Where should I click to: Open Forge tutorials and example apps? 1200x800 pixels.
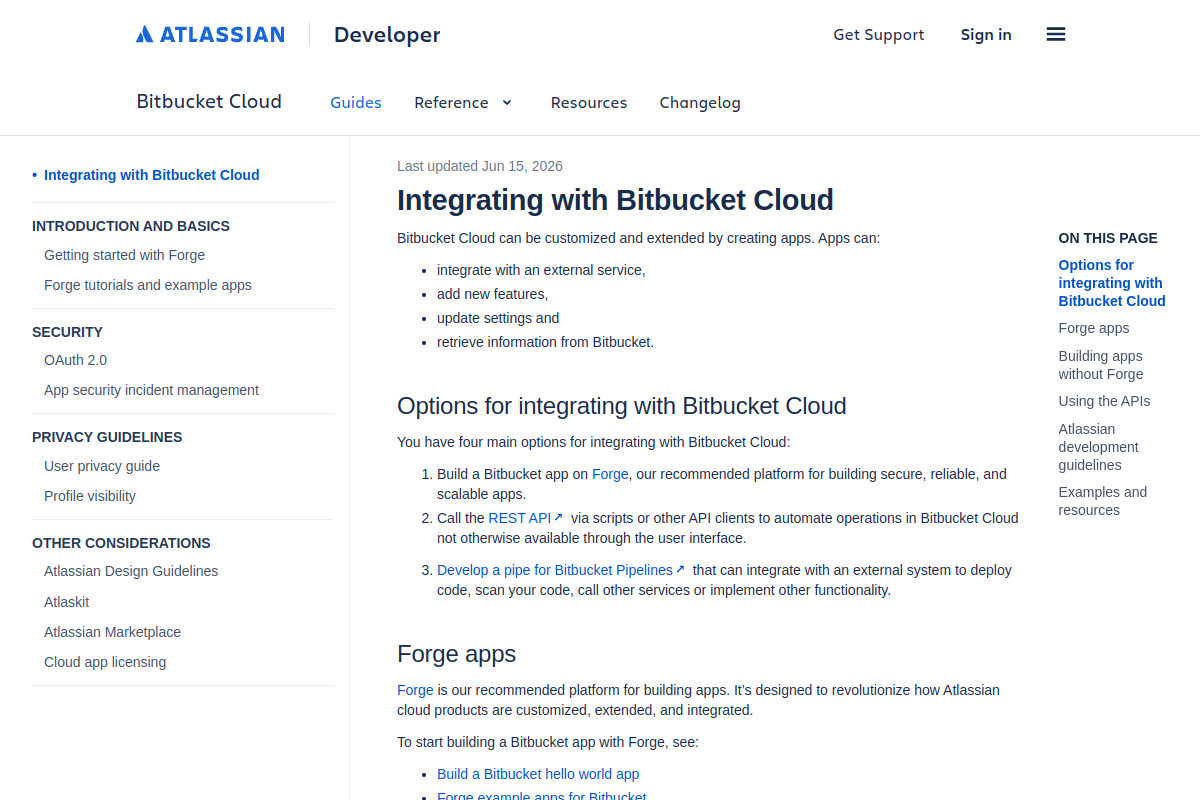pyautogui.click(x=148, y=285)
